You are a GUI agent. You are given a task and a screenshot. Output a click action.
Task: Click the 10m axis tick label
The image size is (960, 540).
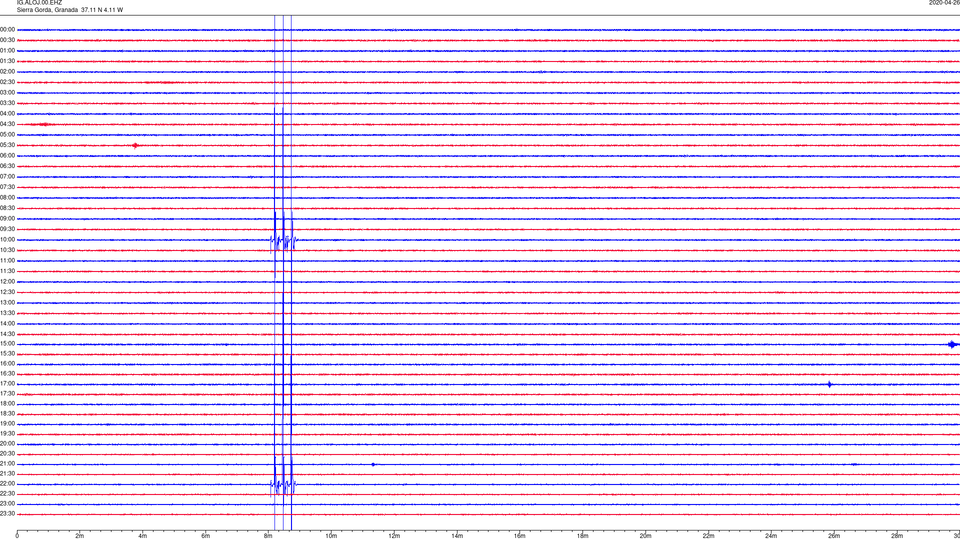[x=331, y=536]
